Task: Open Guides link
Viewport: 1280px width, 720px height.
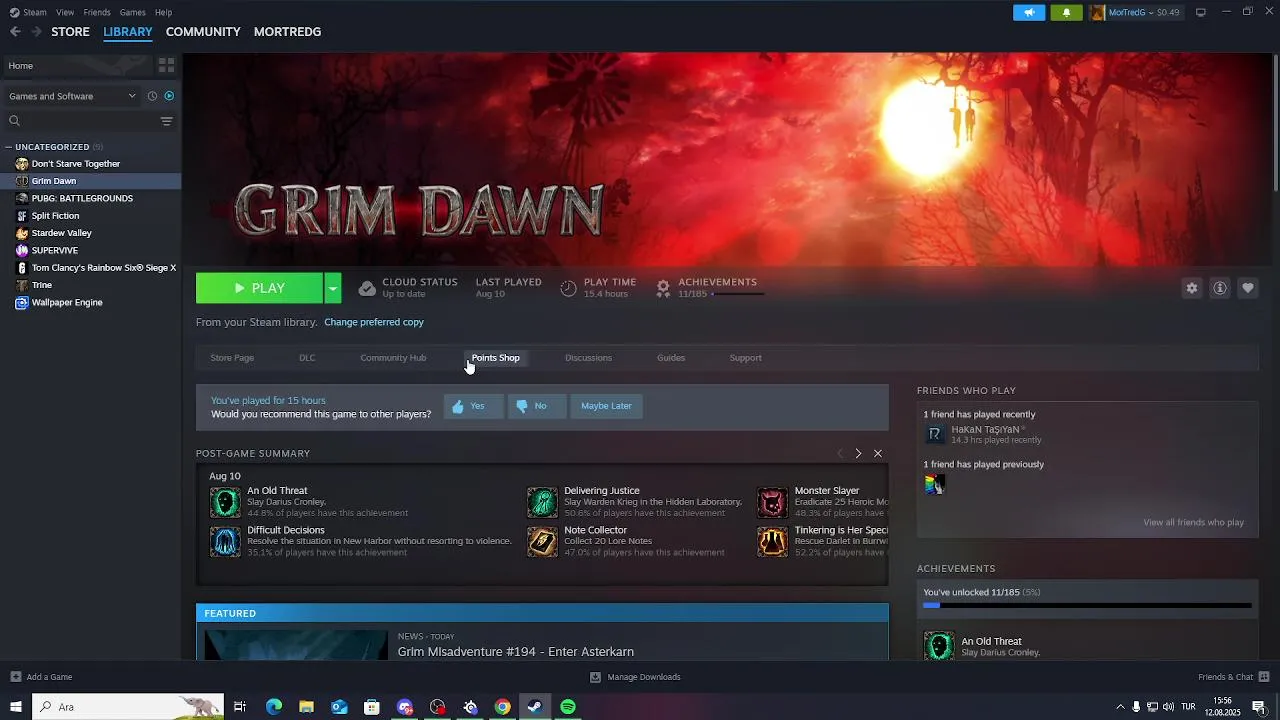Action: click(671, 358)
